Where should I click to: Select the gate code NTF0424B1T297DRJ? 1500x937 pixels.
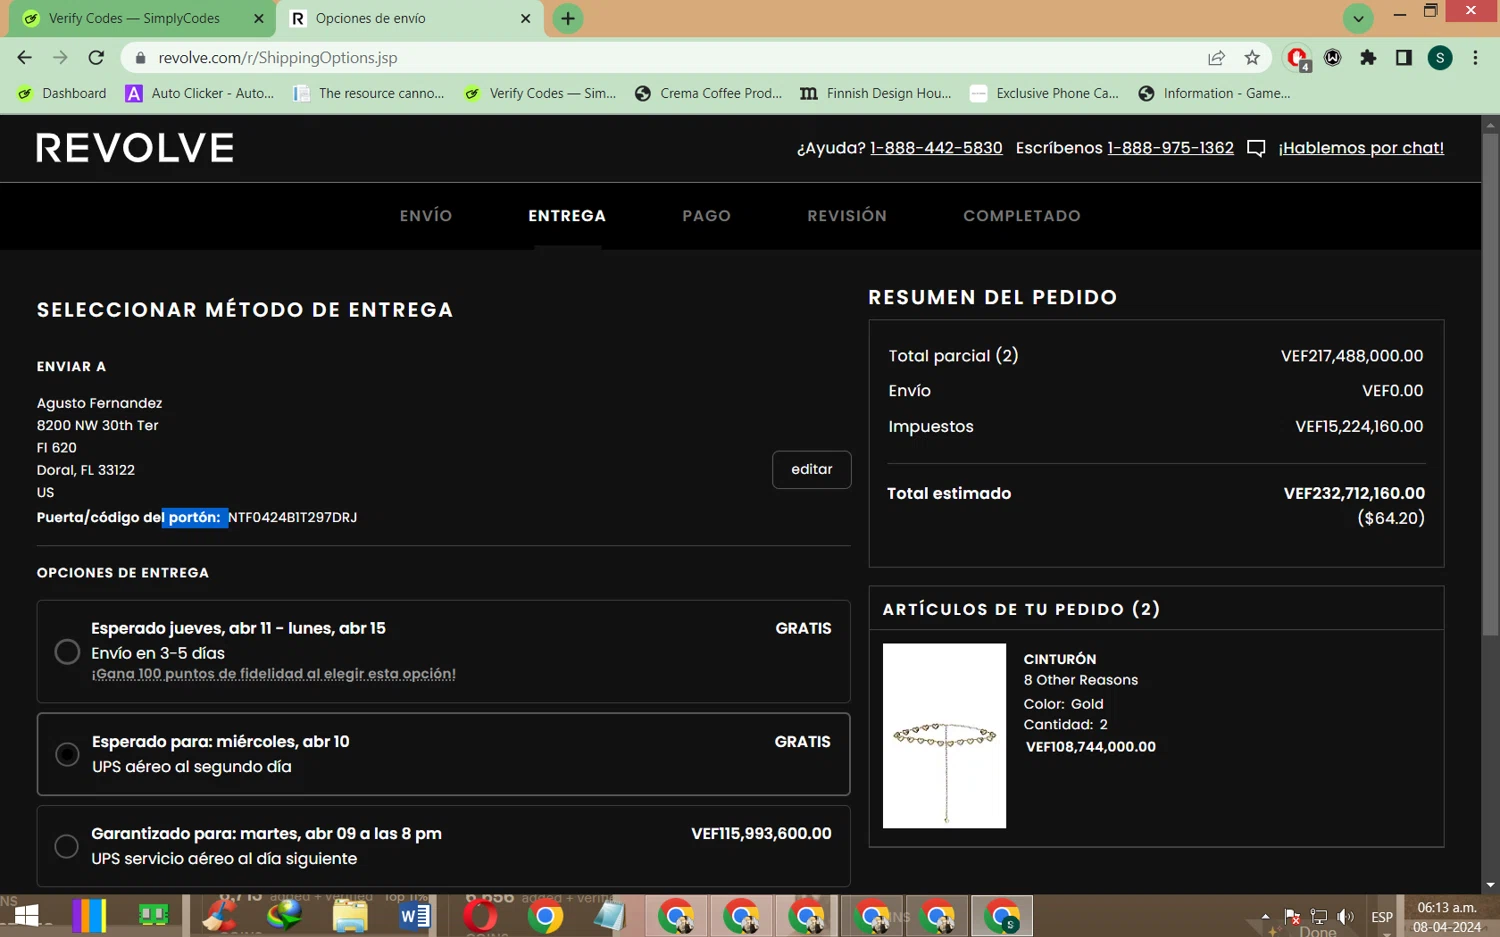(293, 517)
